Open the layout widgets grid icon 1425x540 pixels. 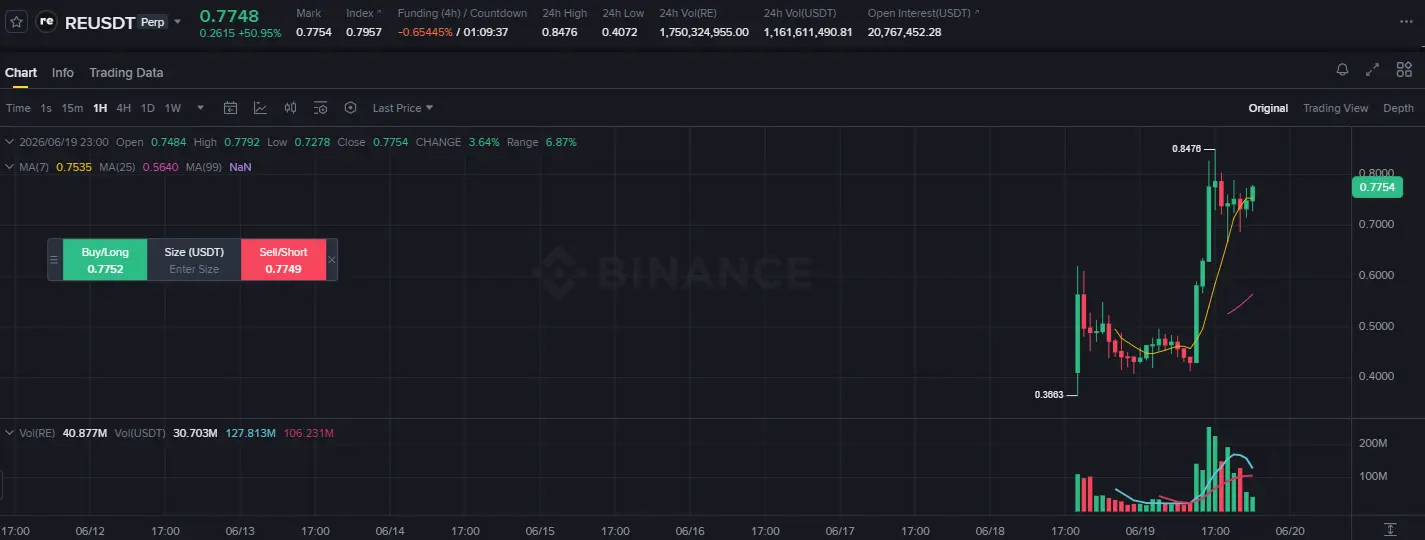tap(1404, 70)
